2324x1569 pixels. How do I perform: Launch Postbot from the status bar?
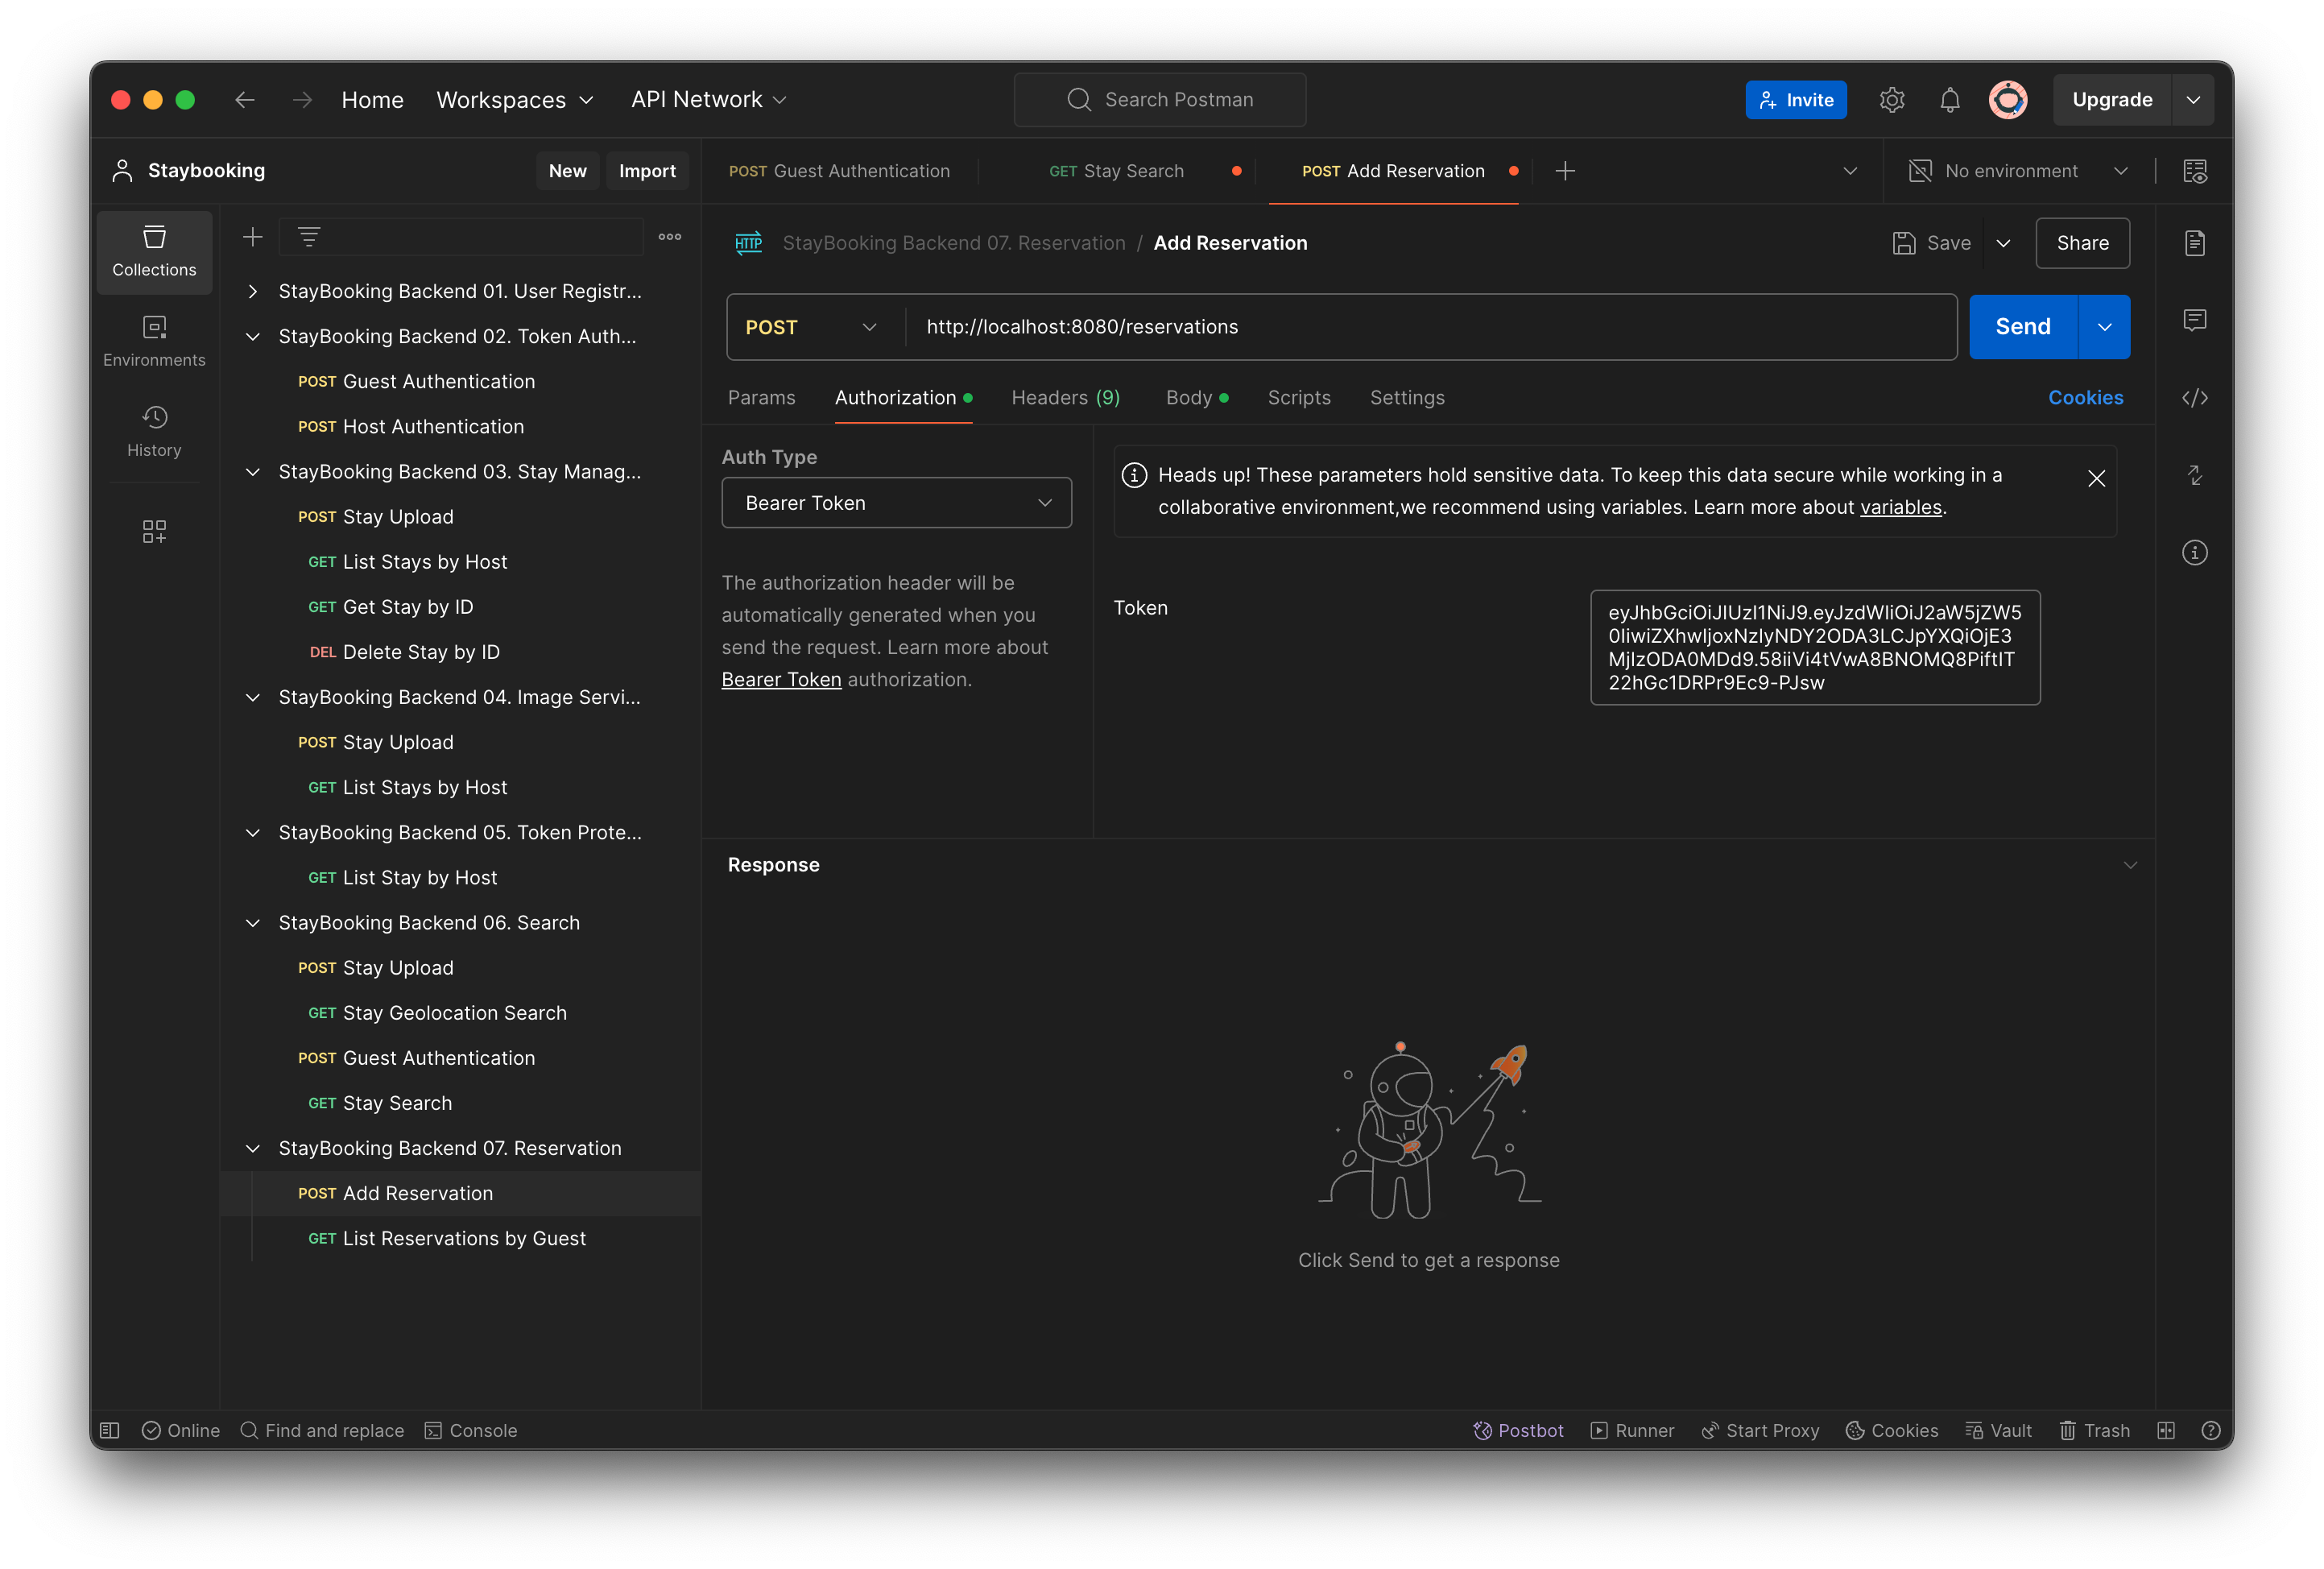pos(1518,1430)
